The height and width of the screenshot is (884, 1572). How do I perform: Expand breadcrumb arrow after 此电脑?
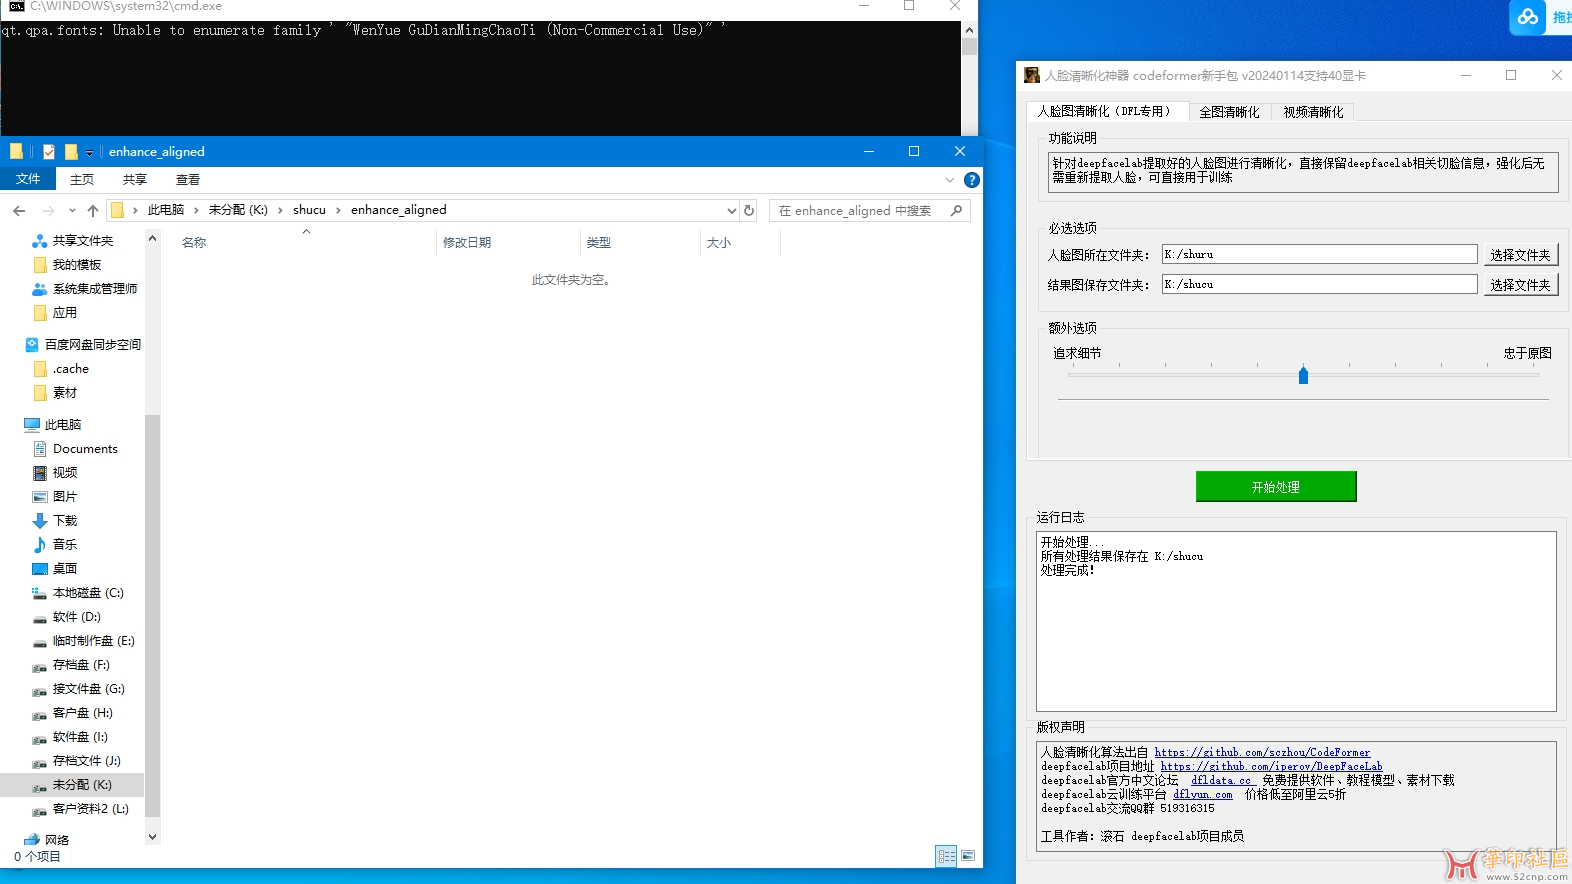pos(196,210)
